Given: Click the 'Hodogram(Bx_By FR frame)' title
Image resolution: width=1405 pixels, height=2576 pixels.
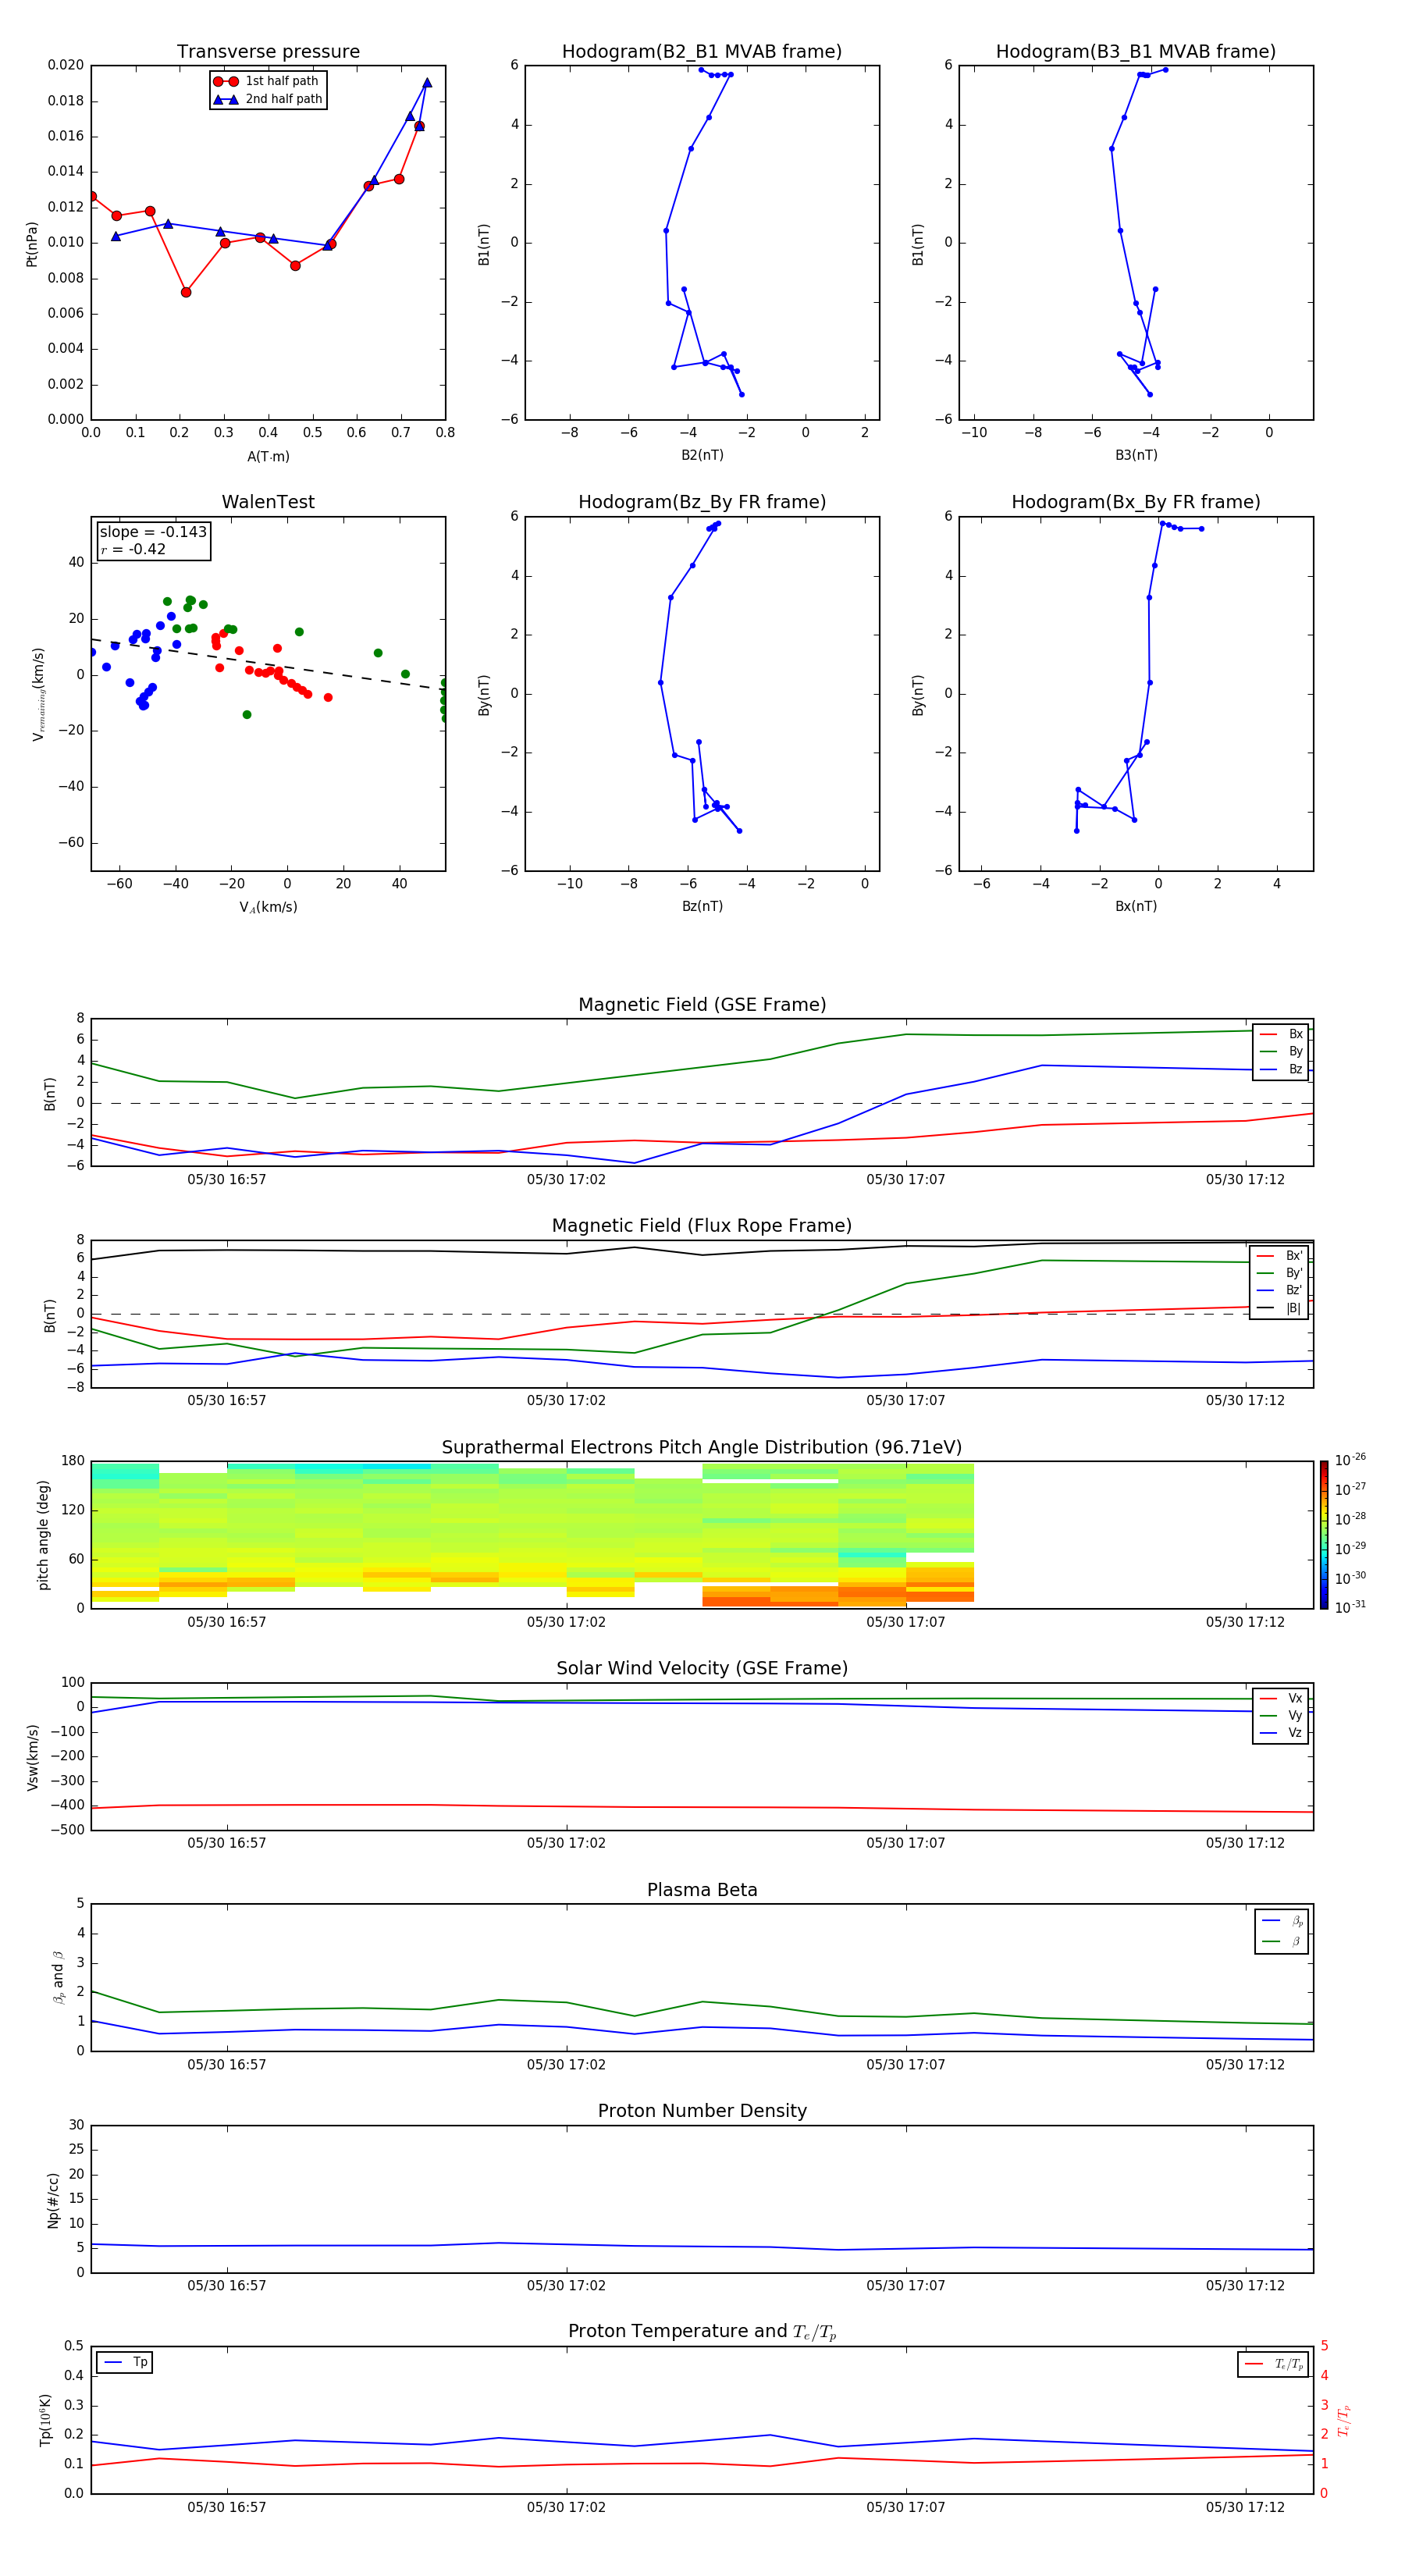Looking at the screenshot, I should 1136,502.
